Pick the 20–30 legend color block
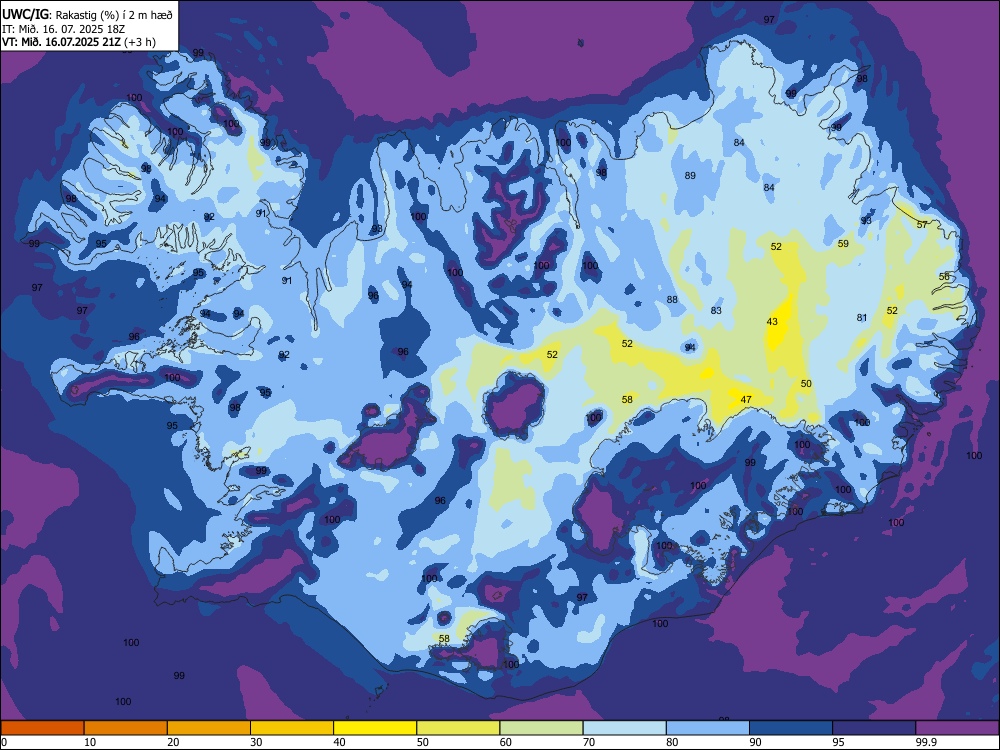 tap(209, 728)
